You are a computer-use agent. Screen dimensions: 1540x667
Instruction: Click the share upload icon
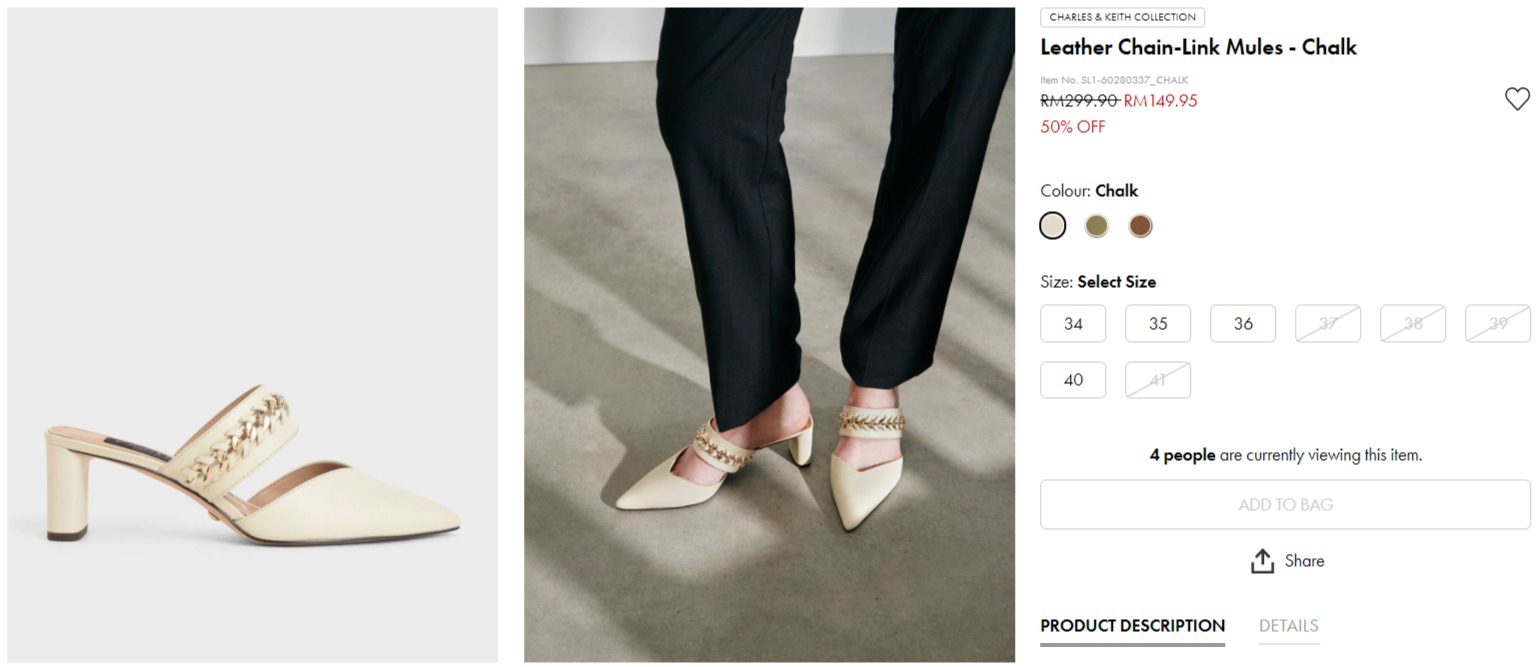[1262, 561]
